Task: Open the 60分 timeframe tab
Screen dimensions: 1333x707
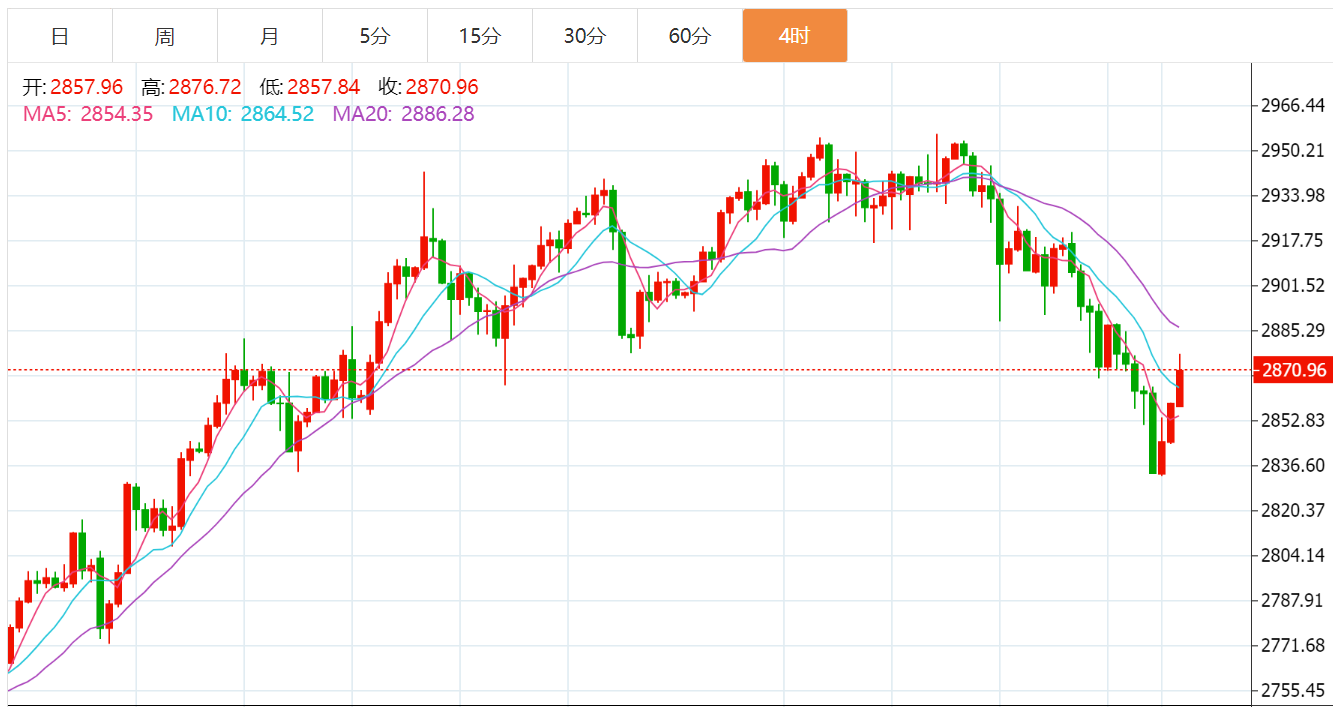Action: (690, 37)
